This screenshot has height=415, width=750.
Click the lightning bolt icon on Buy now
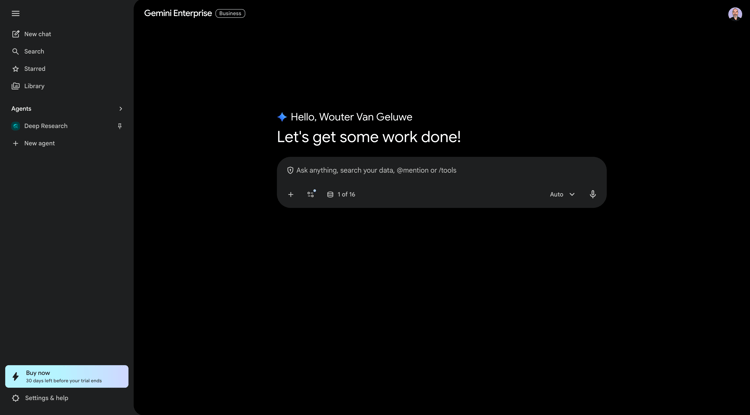click(15, 377)
